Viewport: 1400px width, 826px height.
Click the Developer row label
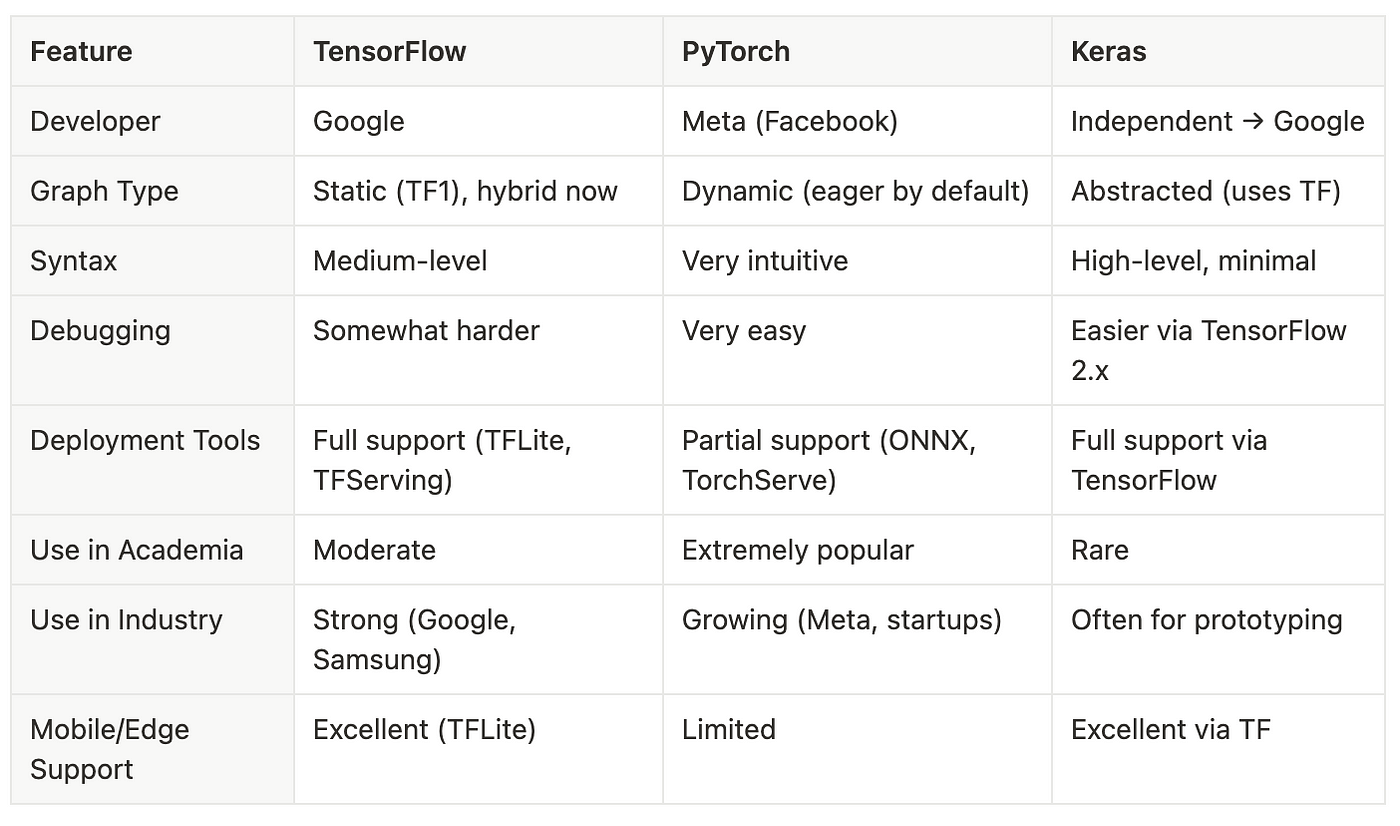[x=152, y=121]
